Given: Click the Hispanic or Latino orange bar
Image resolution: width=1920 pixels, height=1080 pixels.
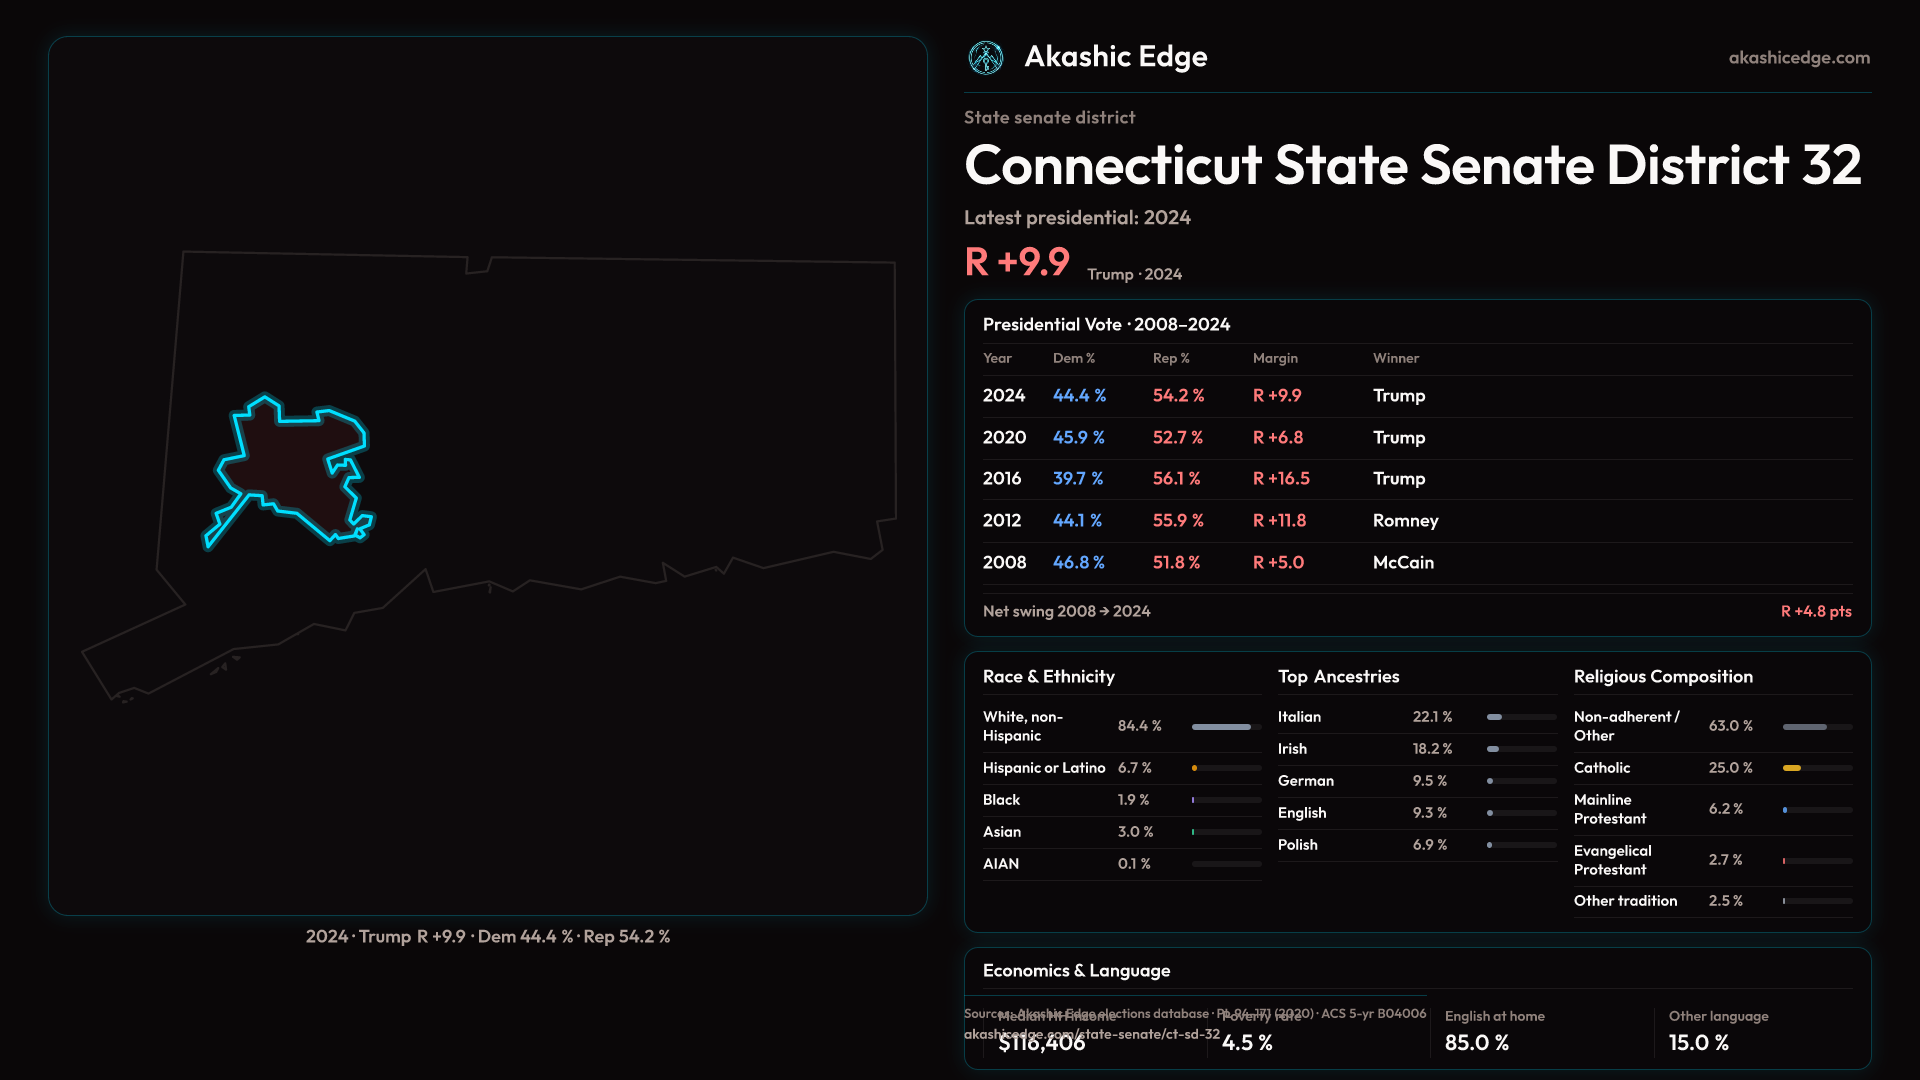Looking at the screenshot, I should 1195,768.
